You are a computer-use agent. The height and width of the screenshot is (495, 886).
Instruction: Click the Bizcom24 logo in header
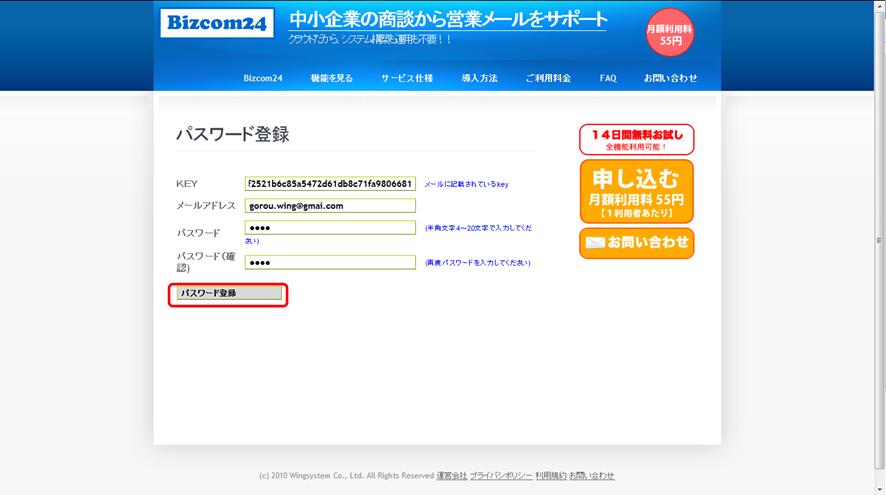pos(216,22)
